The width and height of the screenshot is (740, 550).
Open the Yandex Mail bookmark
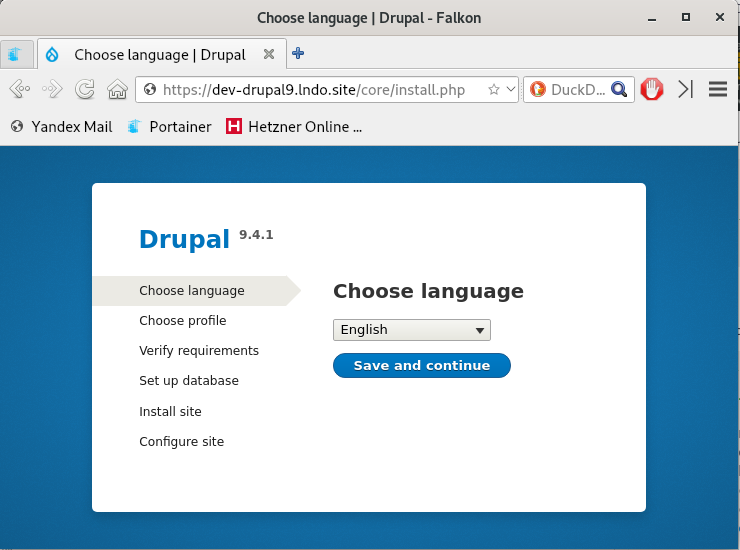pyautogui.click(x=61, y=127)
